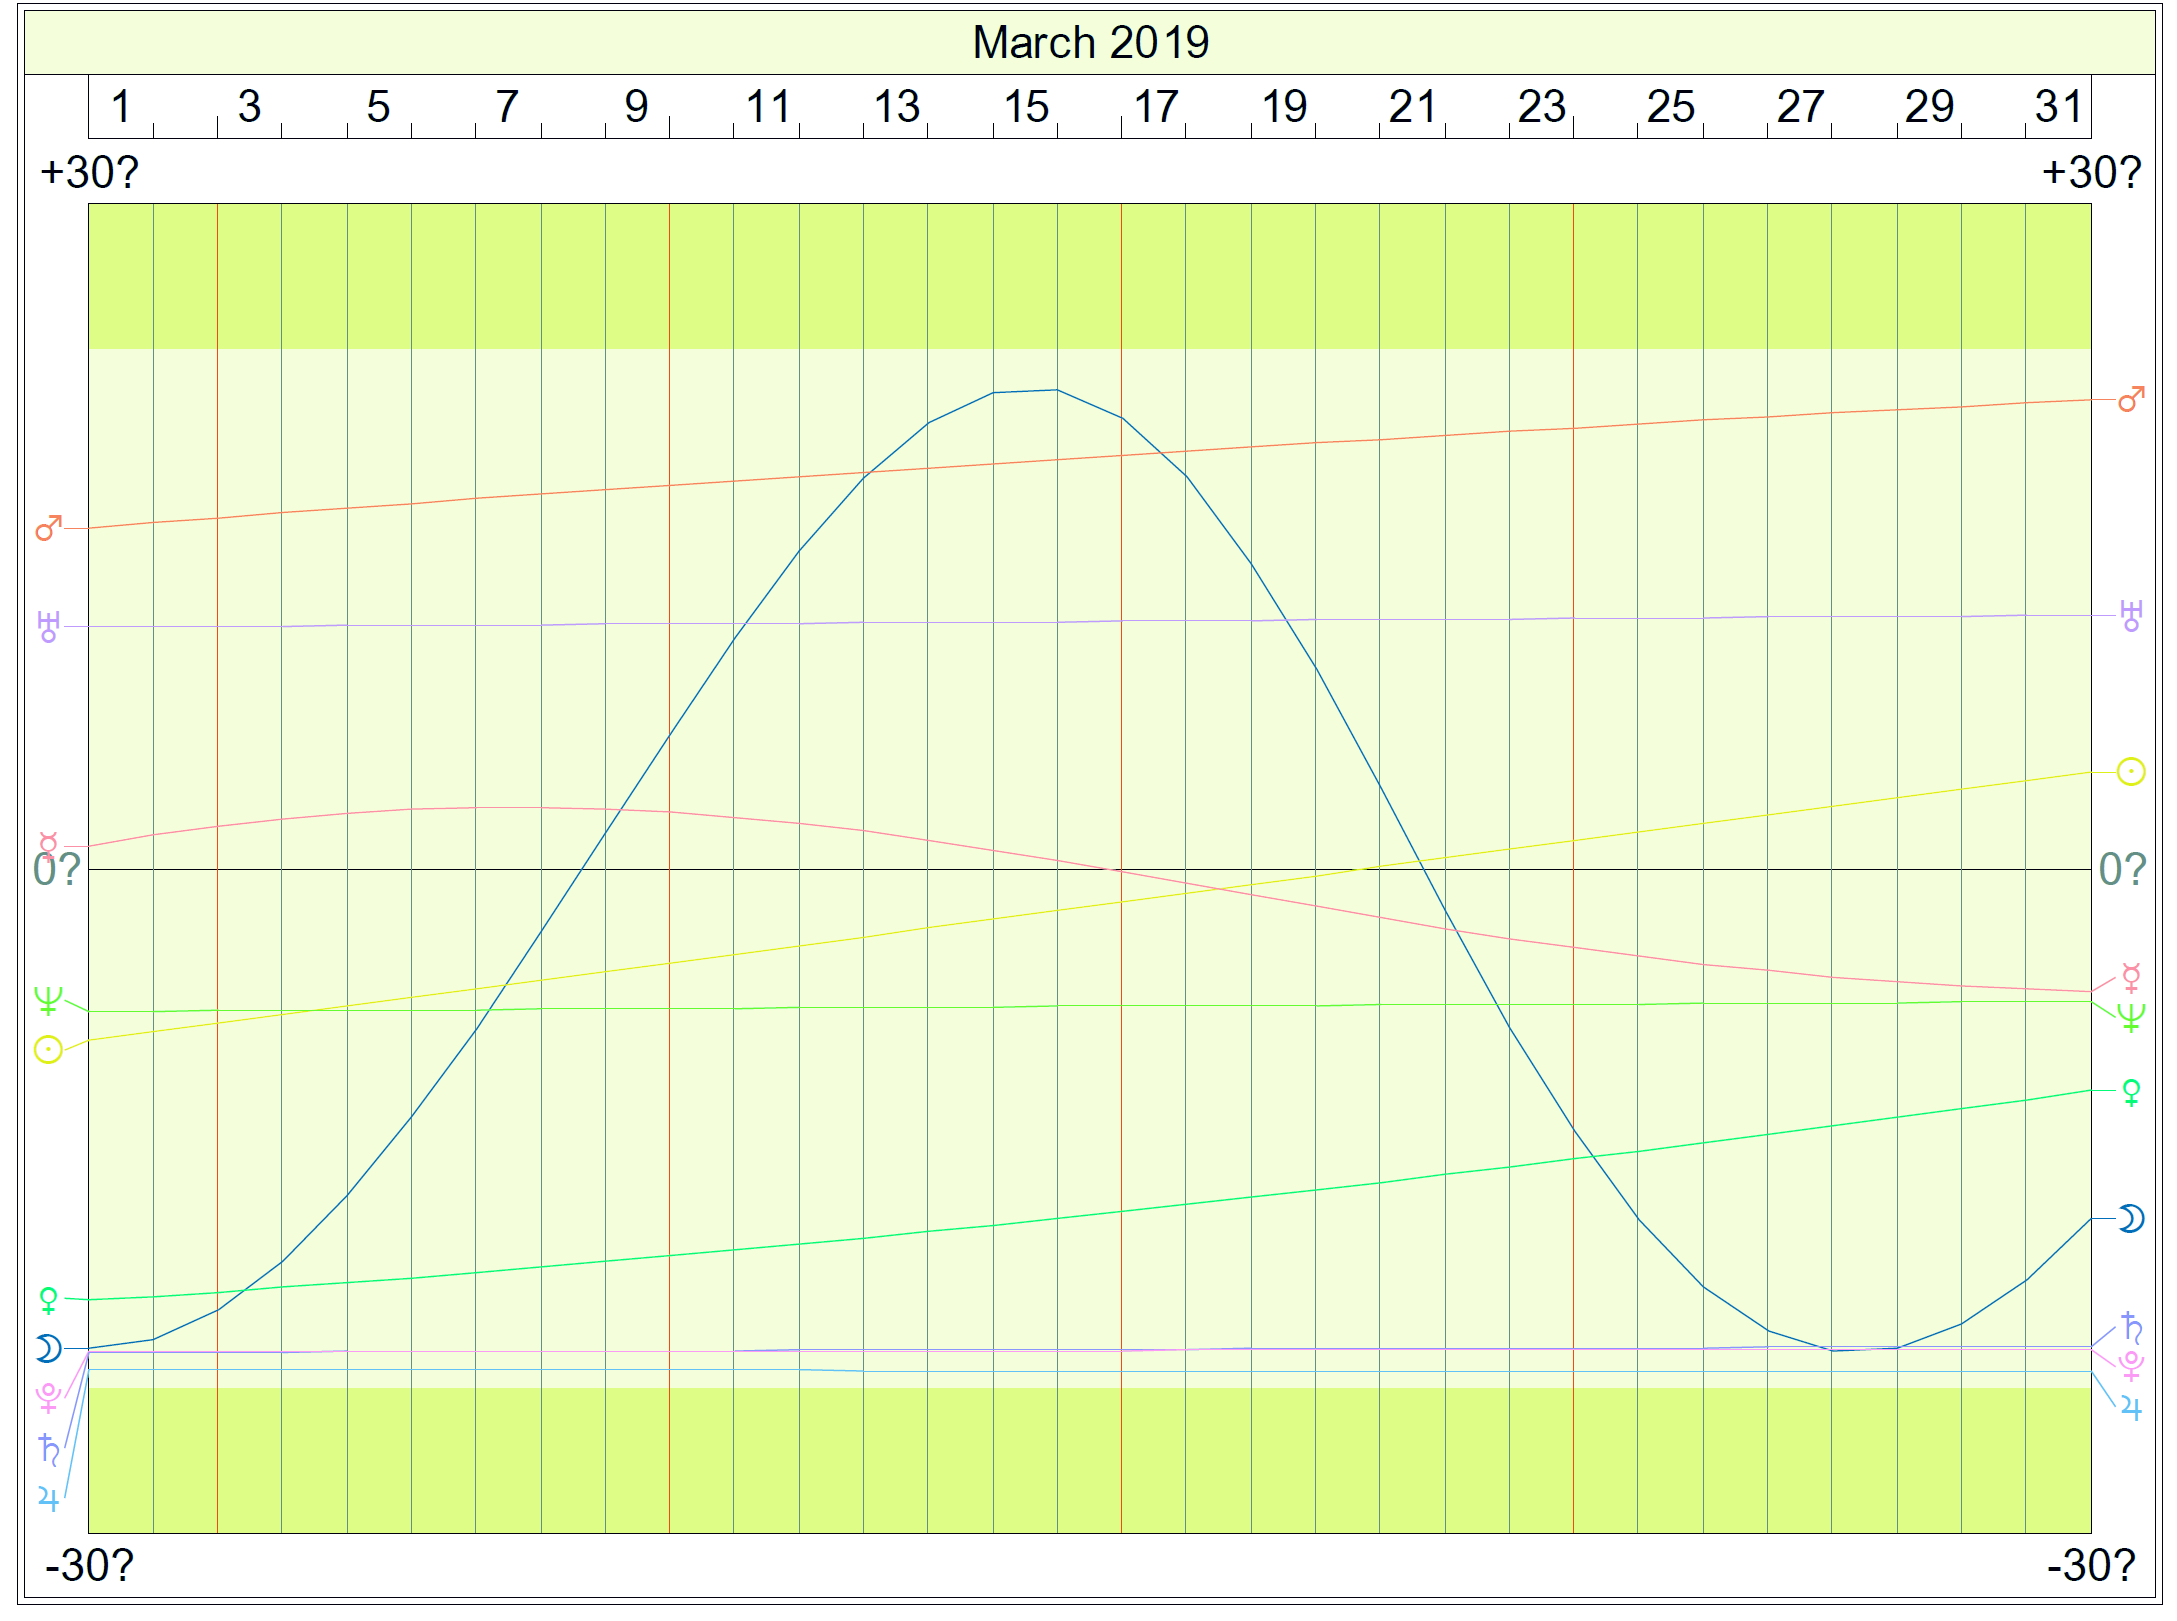Click the Mercury symbol on the right side

(x=2131, y=977)
